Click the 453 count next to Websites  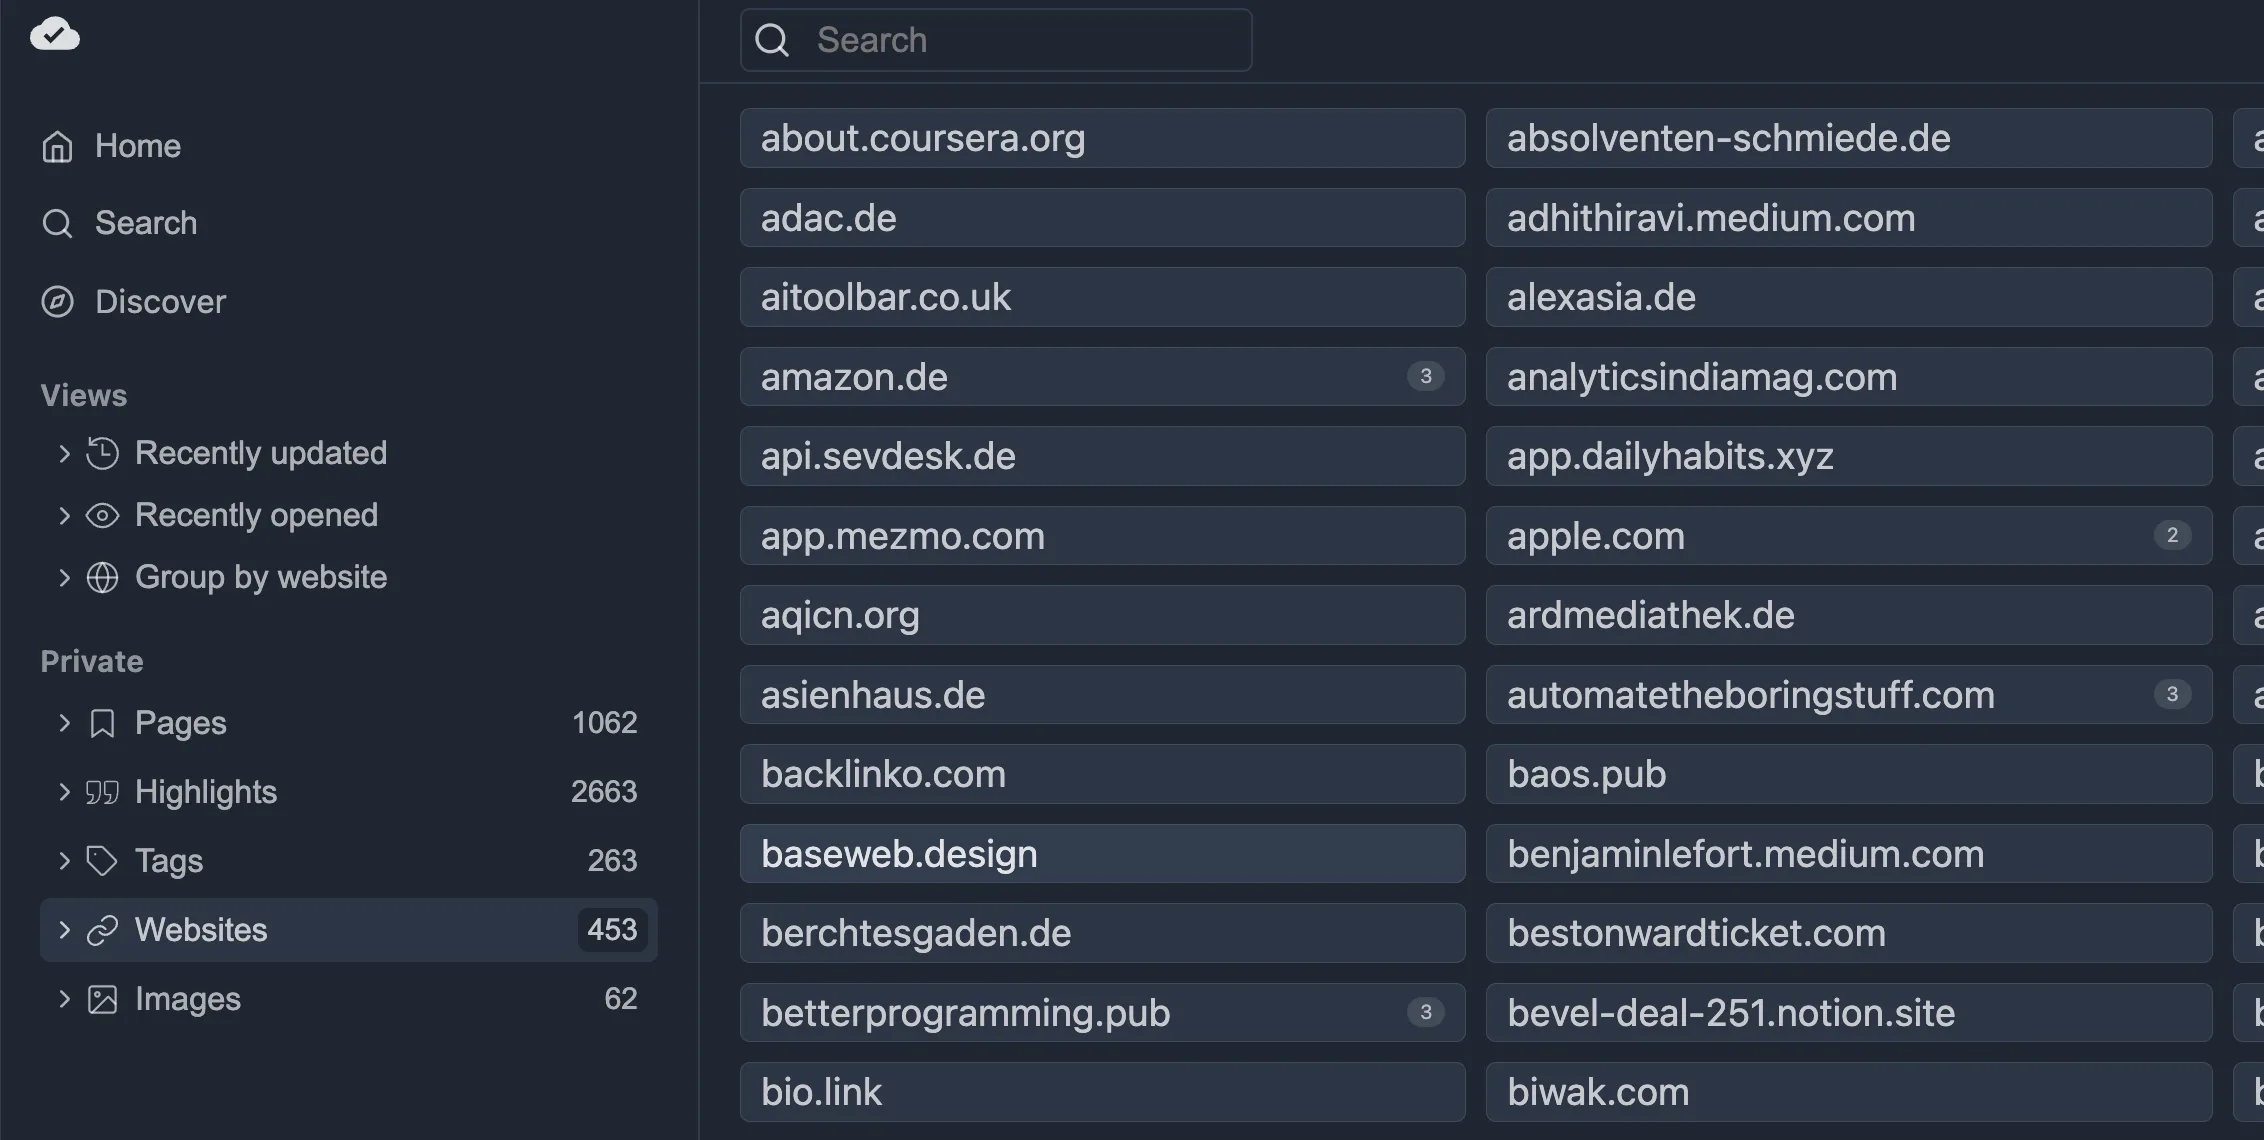[x=612, y=930]
